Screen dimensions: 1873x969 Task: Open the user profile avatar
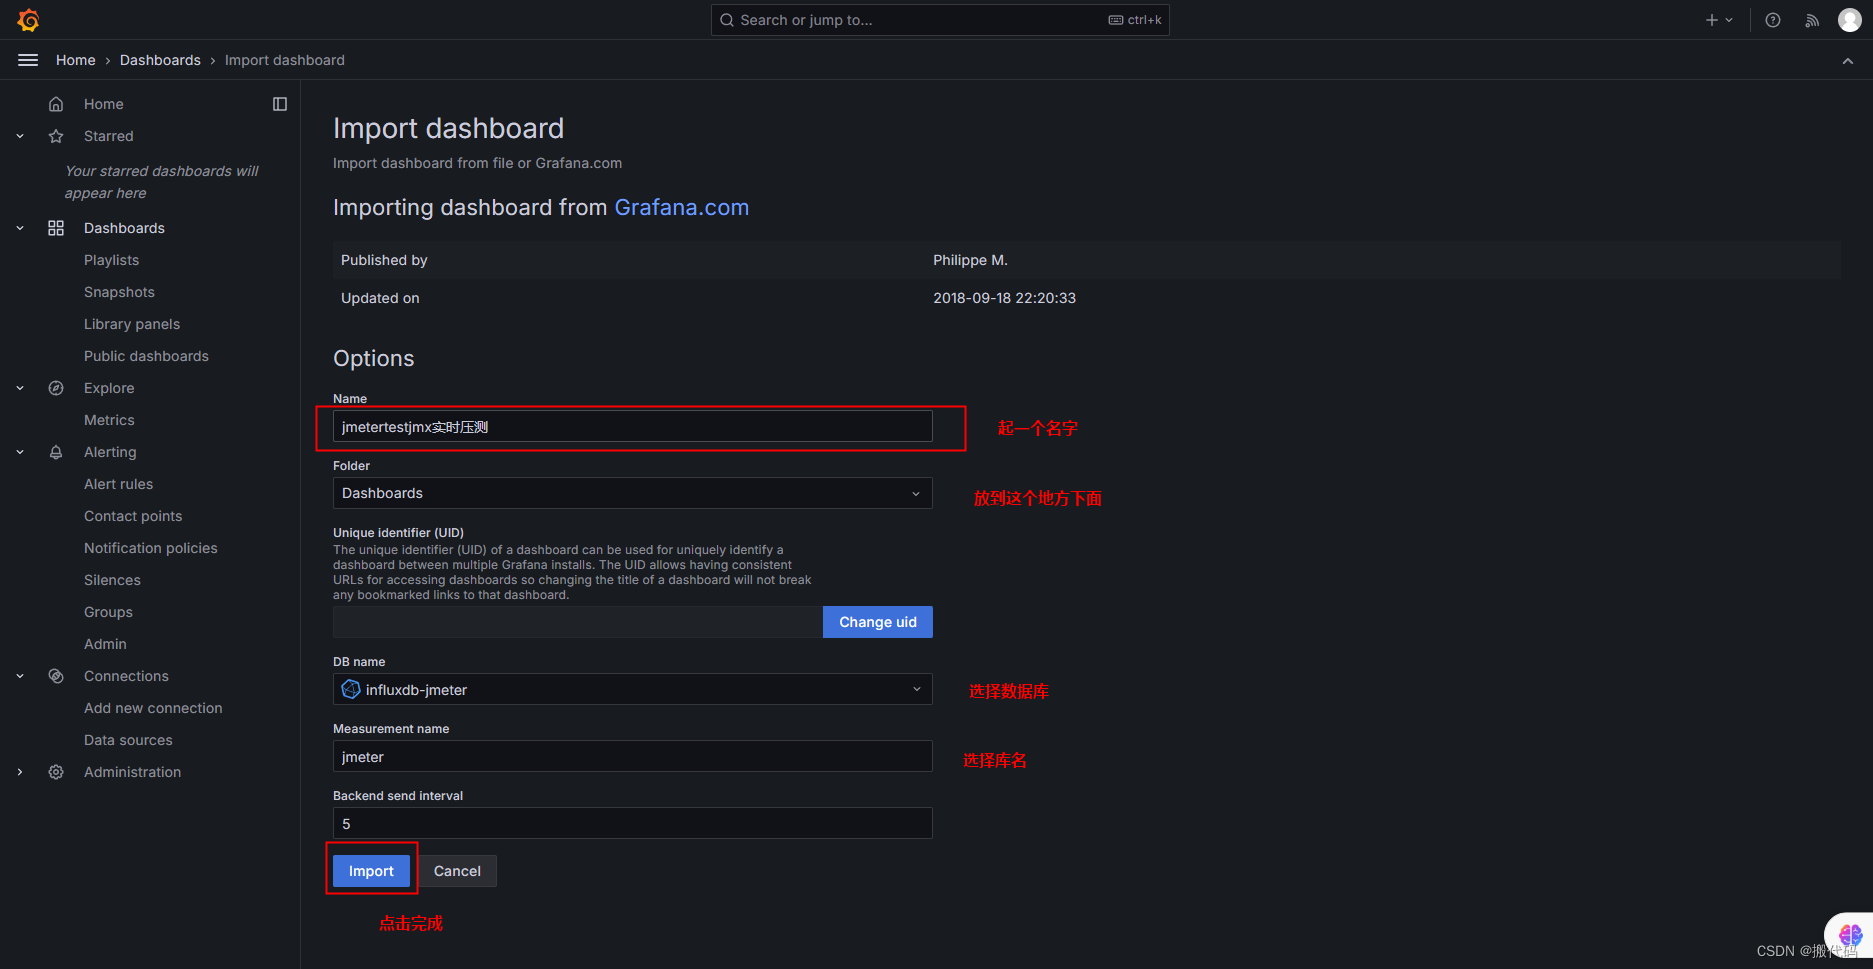(1850, 20)
